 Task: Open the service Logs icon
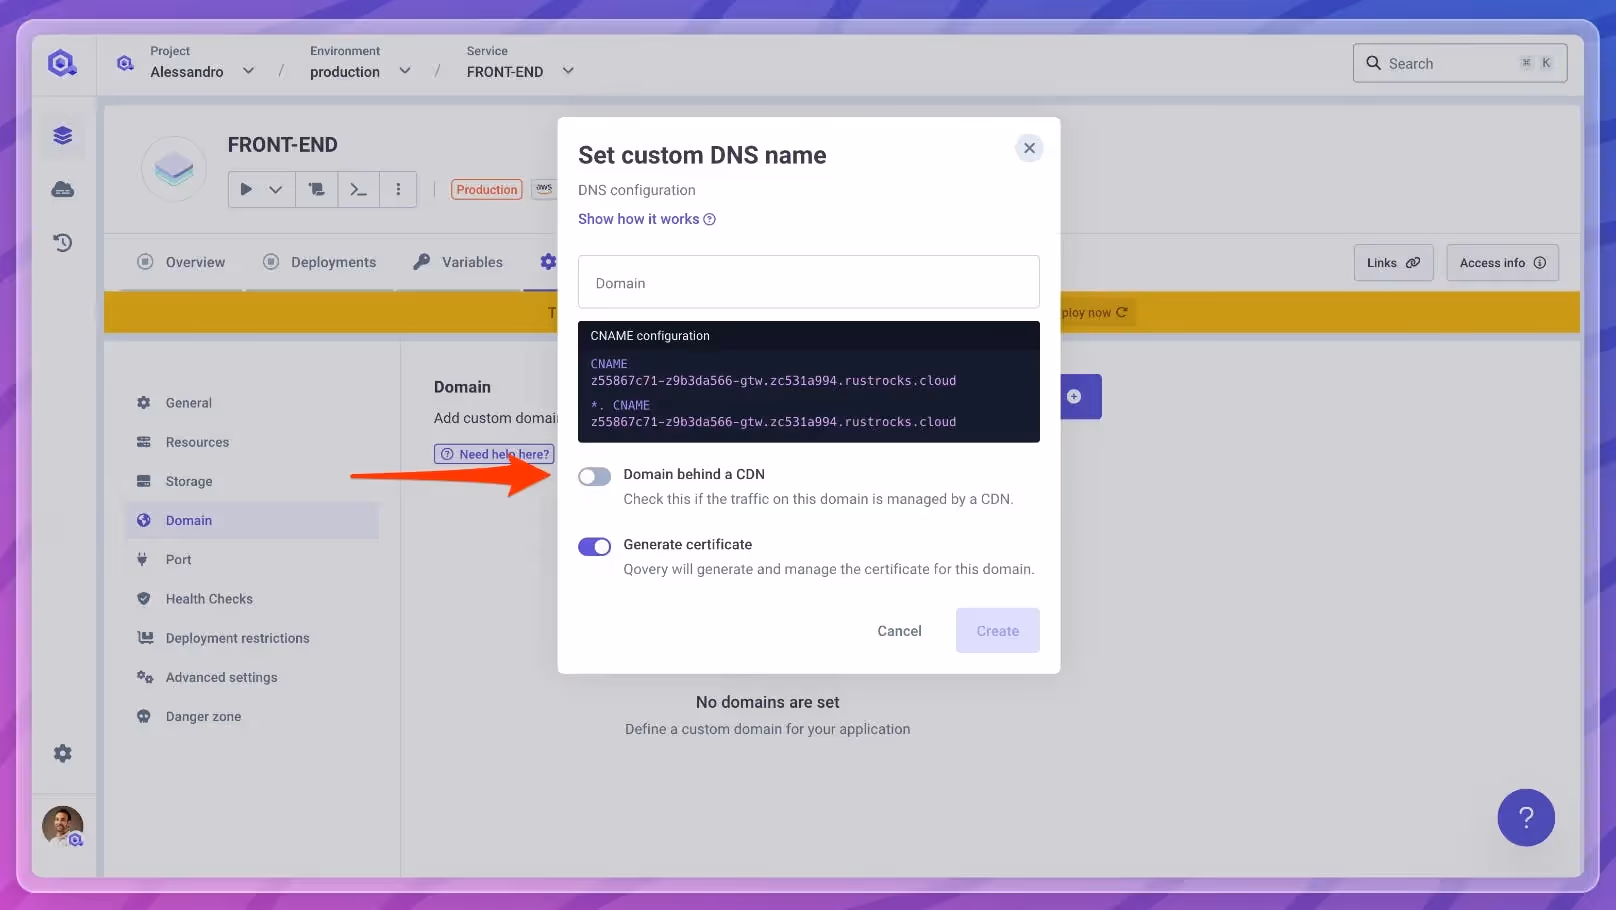coord(316,189)
